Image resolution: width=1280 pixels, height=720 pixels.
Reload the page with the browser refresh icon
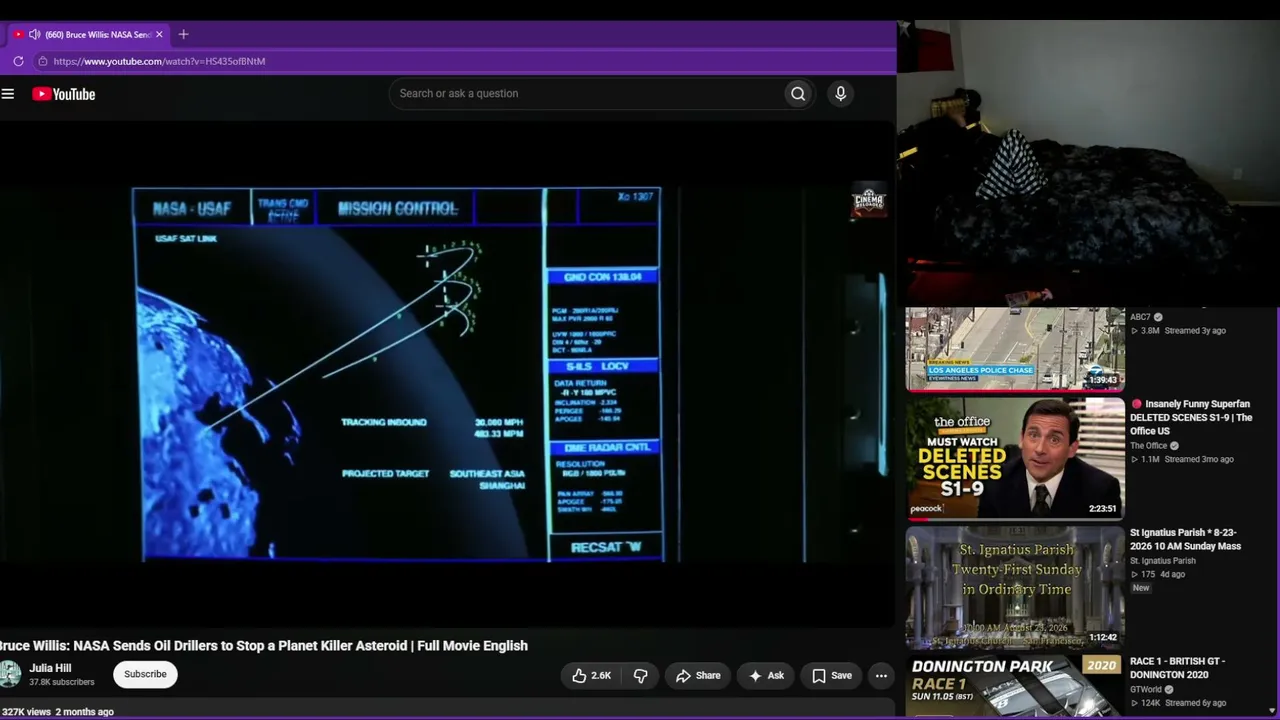click(x=18, y=61)
